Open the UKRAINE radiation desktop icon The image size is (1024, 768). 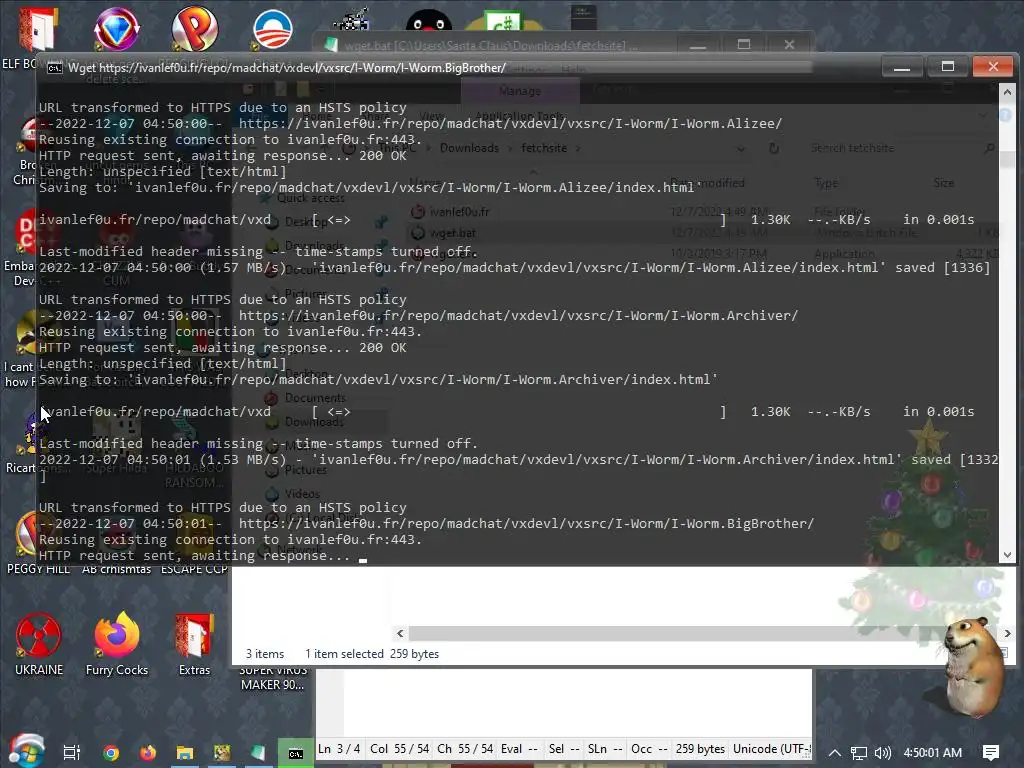point(39,644)
